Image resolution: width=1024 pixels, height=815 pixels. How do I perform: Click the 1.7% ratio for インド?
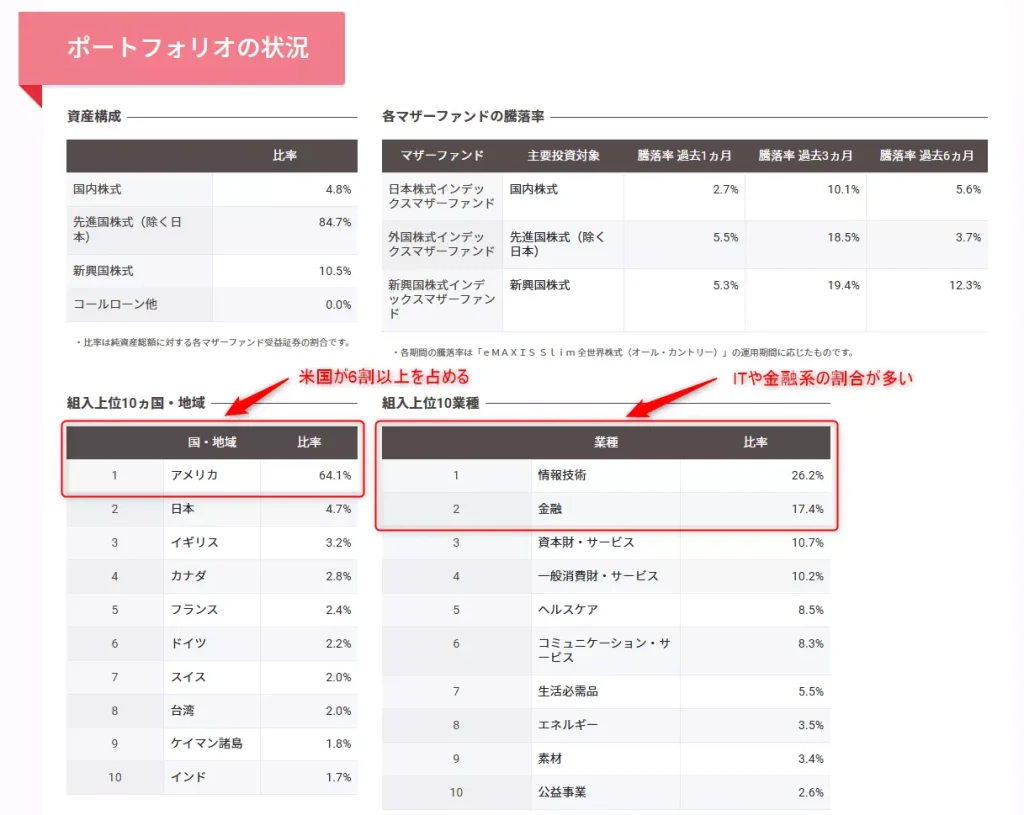click(338, 777)
